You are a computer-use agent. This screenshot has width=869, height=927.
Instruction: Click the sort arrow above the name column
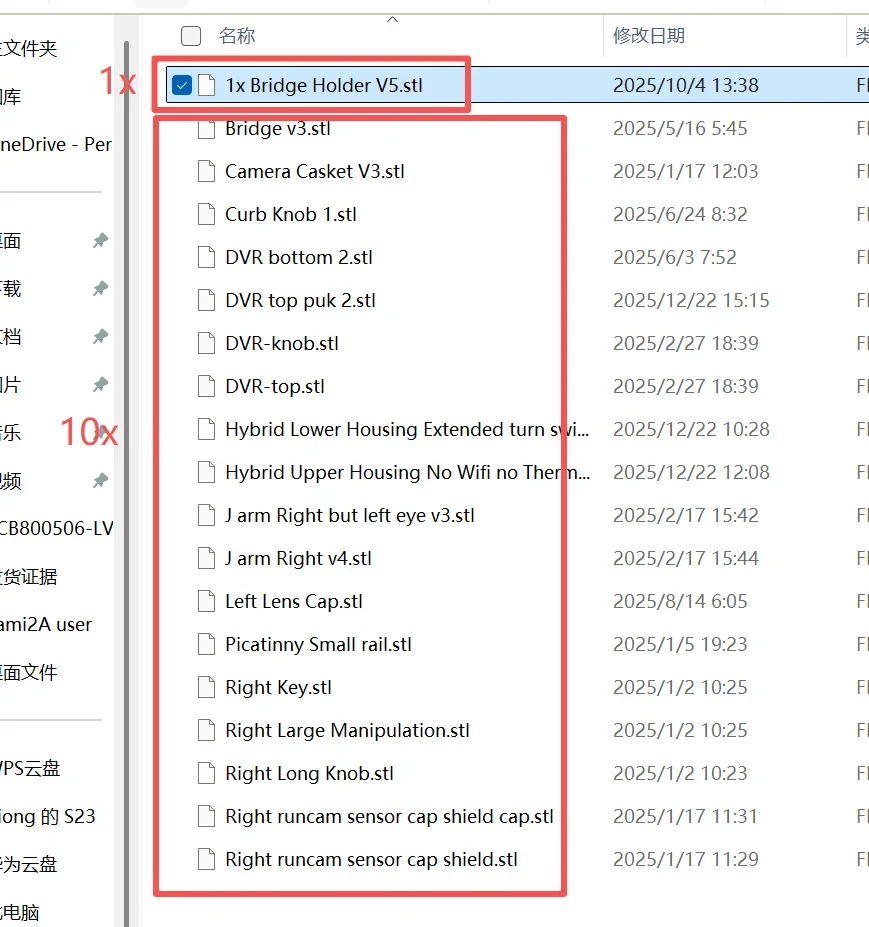point(393,20)
